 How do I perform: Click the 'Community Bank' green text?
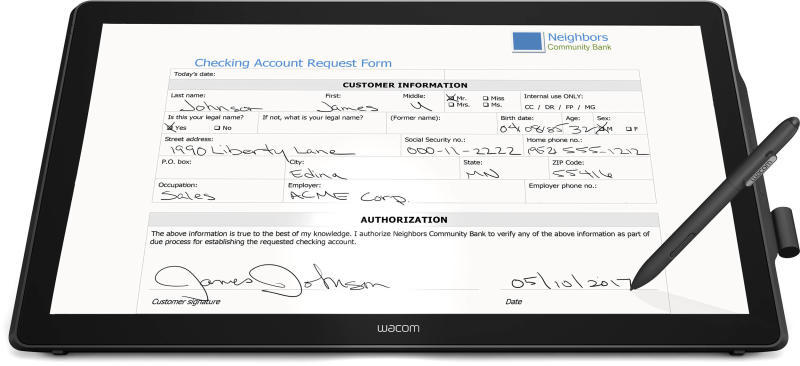coord(579,47)
